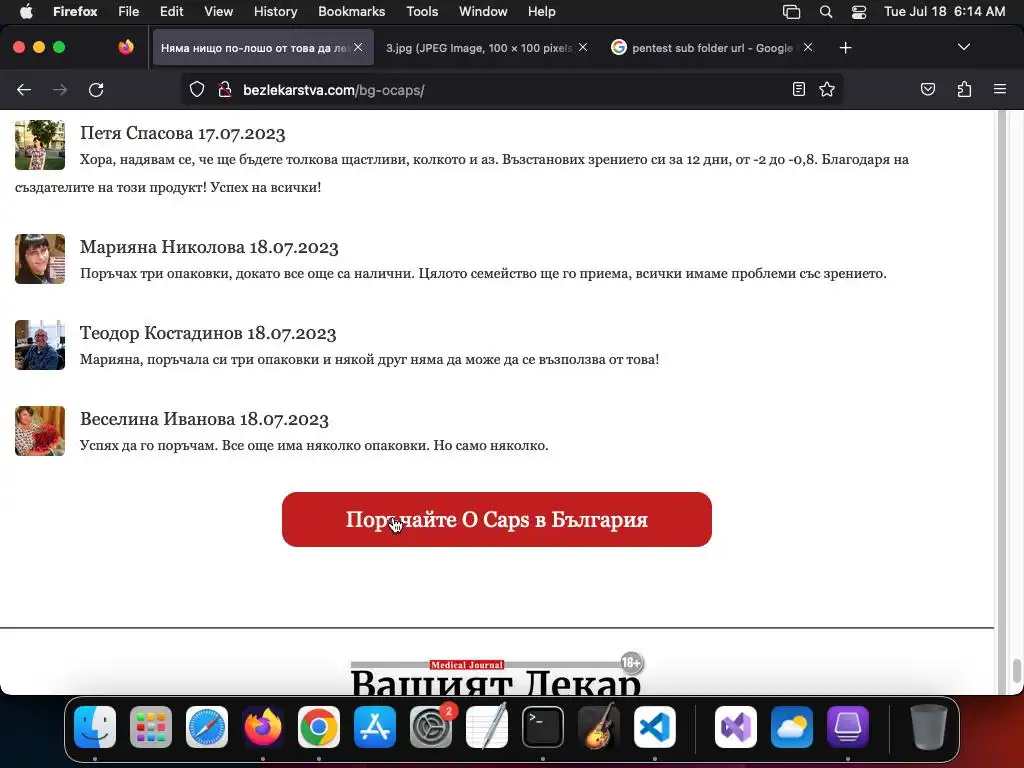Expand the list all tabs chevron
Screen dimensions: 1024x768
pos(964,47)
